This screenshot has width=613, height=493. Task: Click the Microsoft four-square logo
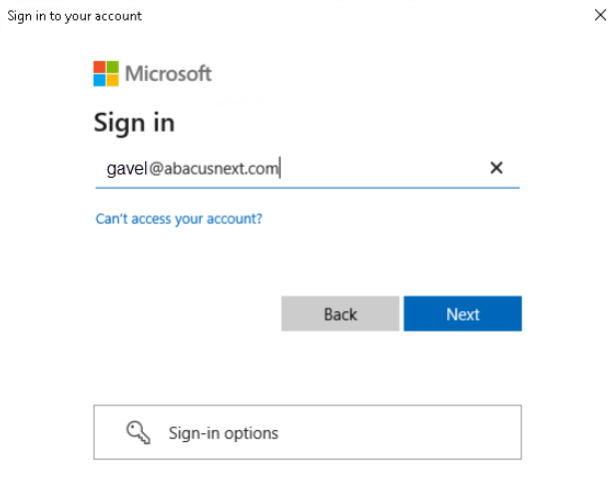pos(106,74)
